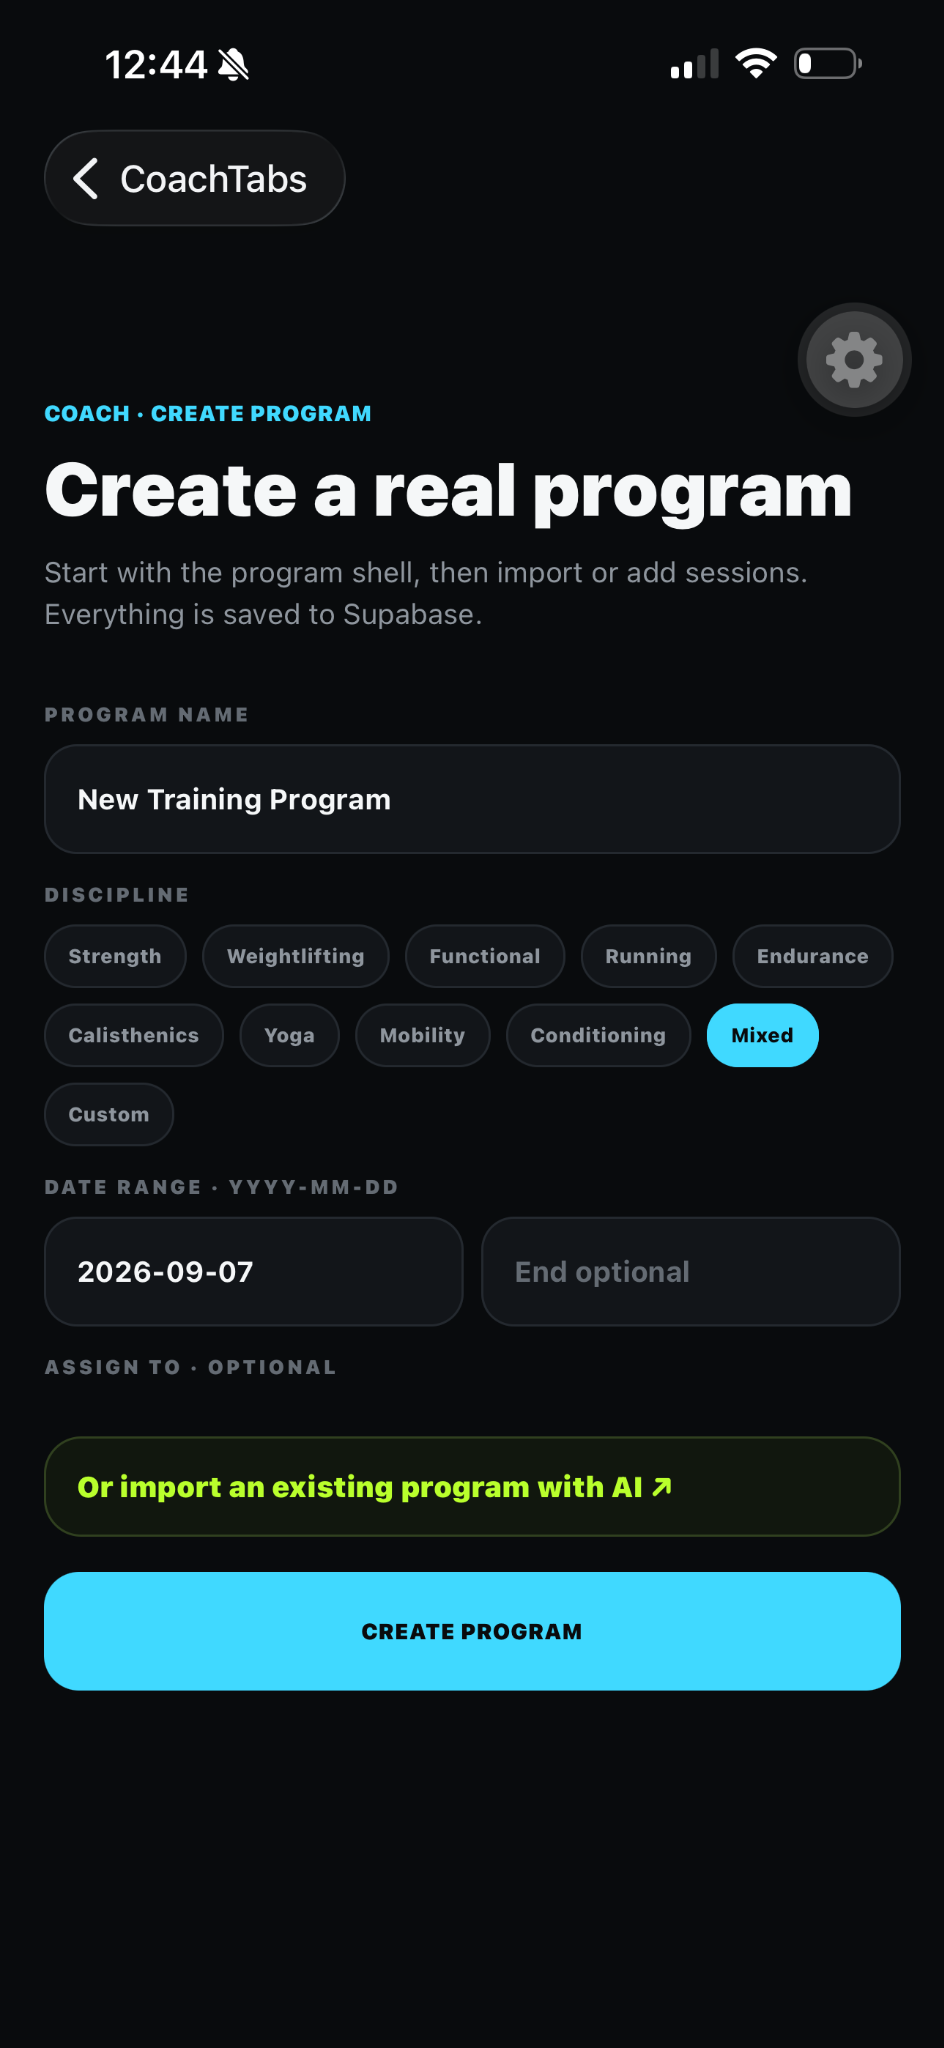Image resolution: width=944 pixels, height=2048 pixels.
Task: Pick the Running discipline chip
Action: 649,956
